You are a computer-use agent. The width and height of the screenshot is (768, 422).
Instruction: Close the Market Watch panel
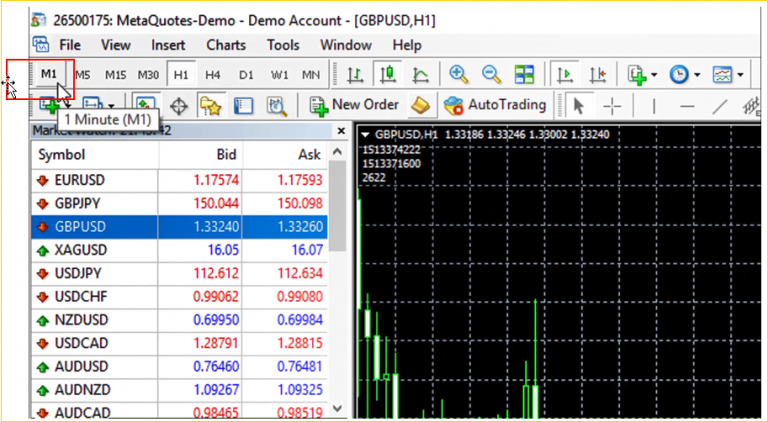(x=341, y=131)
